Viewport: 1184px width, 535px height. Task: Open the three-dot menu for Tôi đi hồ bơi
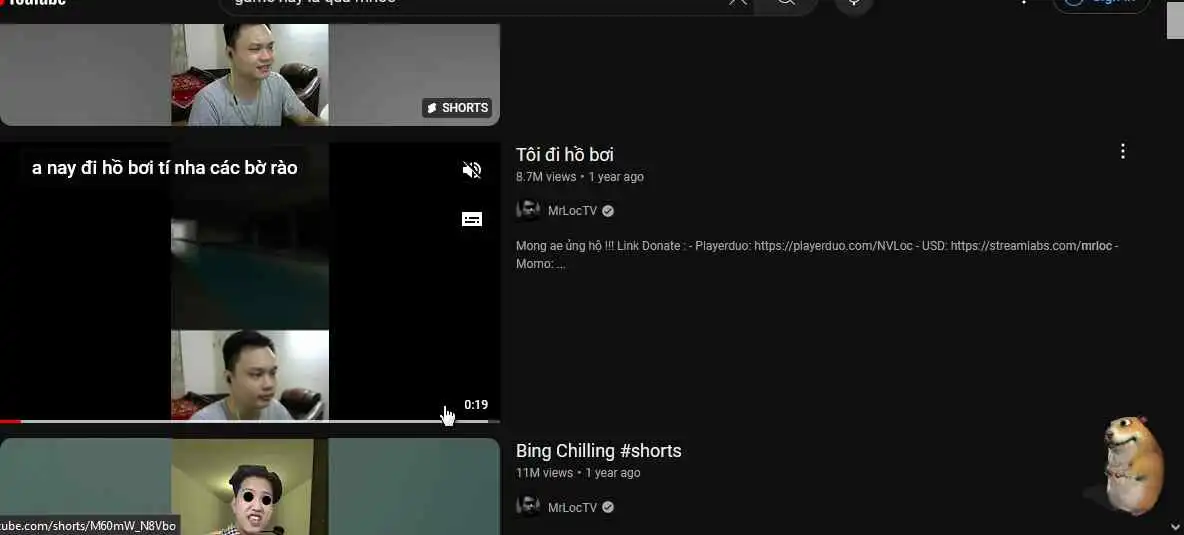tap(1123, 152)
